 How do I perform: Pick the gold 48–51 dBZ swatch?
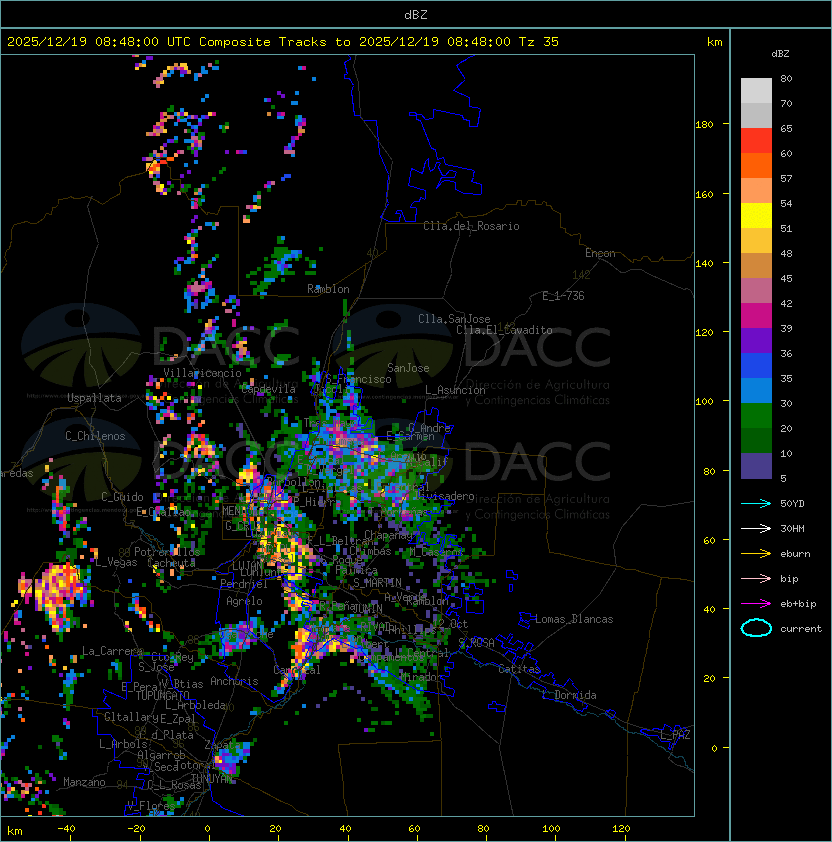[x=756, y=241]
